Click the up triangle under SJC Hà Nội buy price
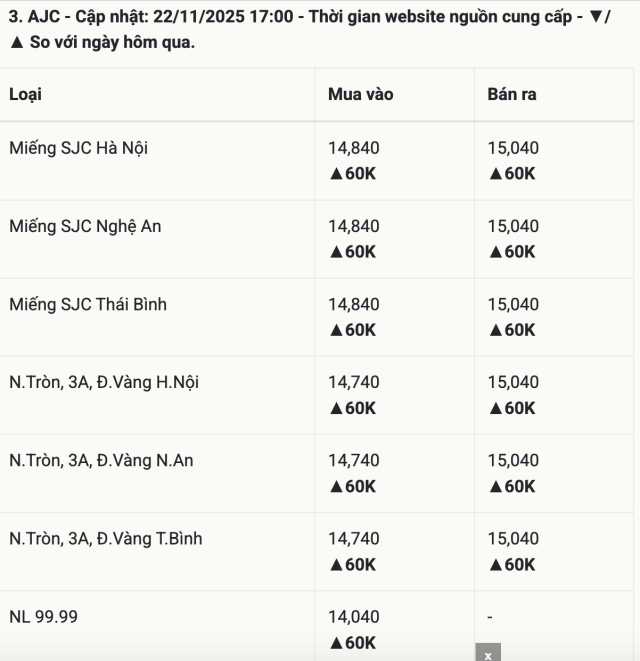 (x=336, y=173)
